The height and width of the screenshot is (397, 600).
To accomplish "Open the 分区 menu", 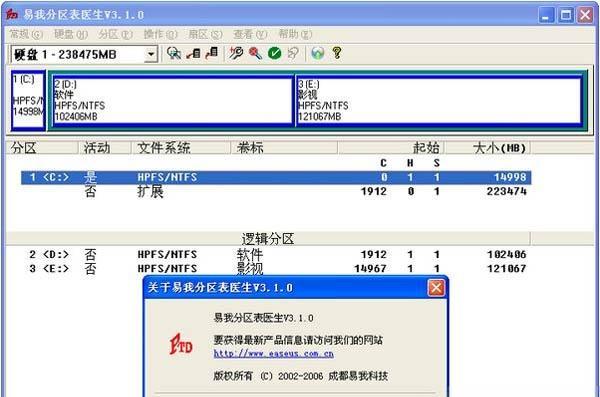I will click(x=116, y=34).
